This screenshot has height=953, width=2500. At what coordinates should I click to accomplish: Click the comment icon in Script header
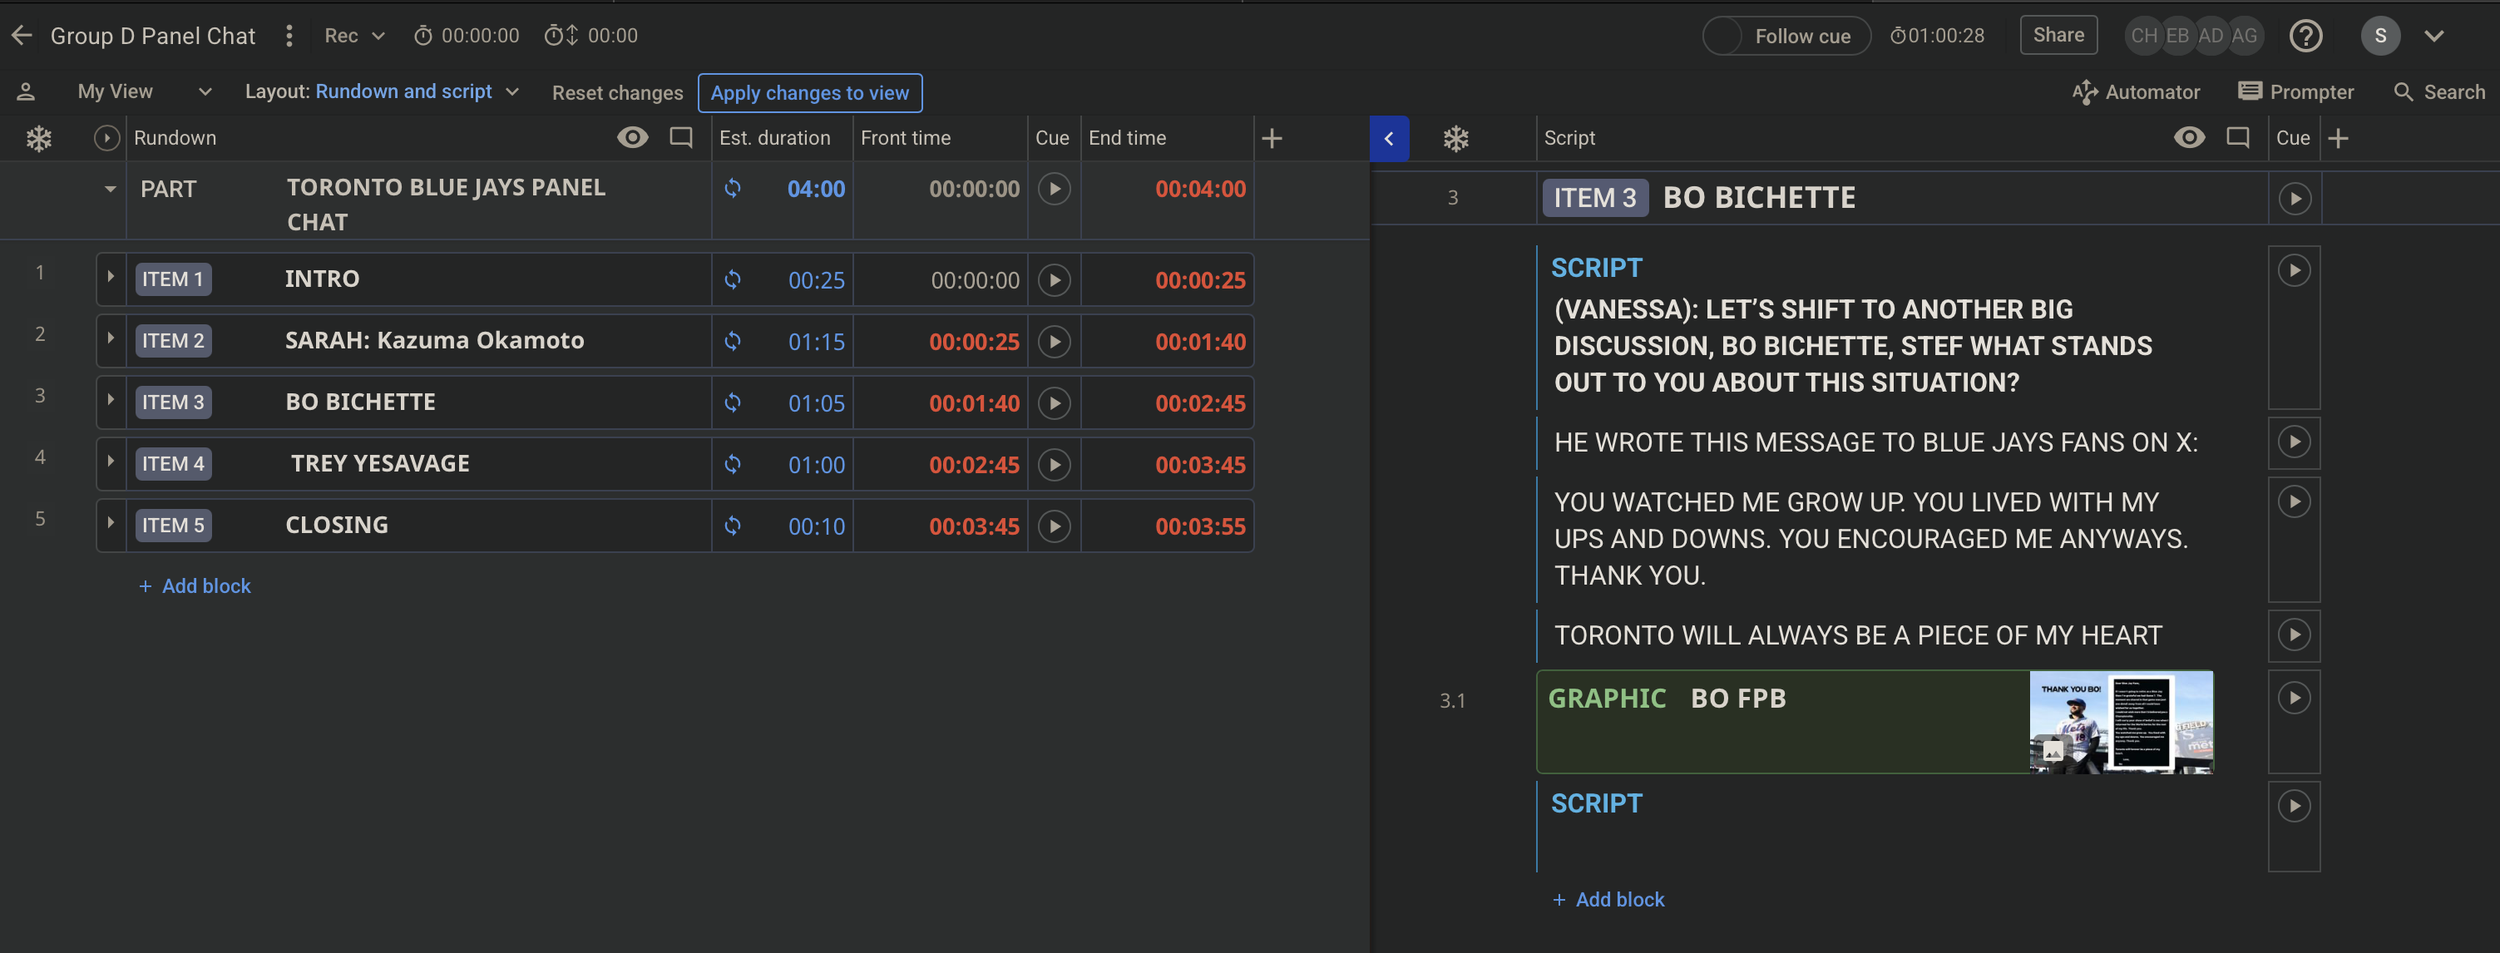[x=2238, y=138]
